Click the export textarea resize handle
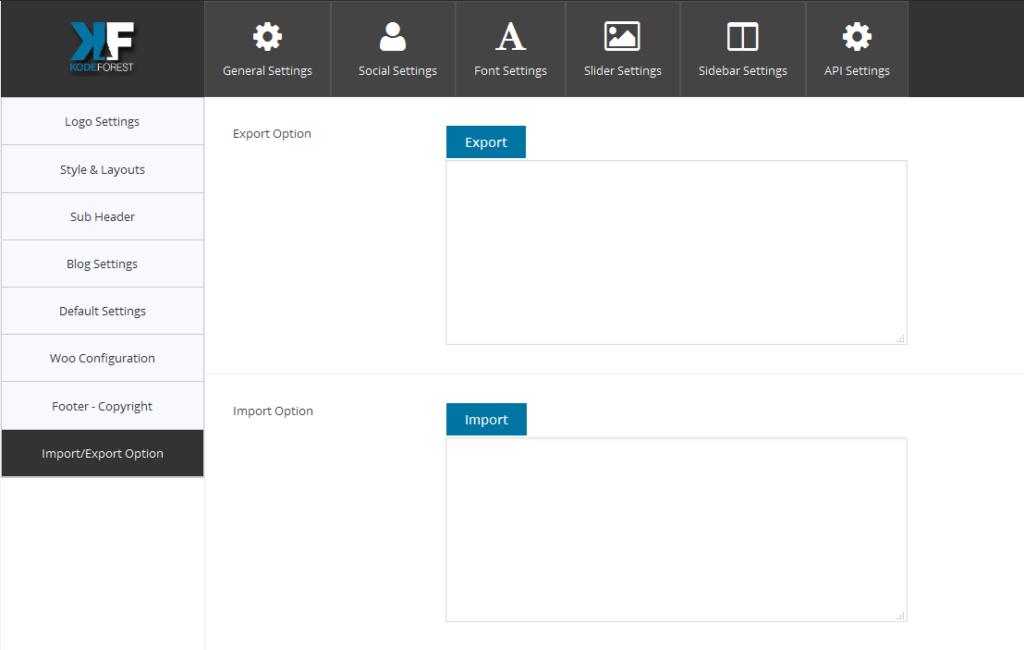 (x=901, y=338)
